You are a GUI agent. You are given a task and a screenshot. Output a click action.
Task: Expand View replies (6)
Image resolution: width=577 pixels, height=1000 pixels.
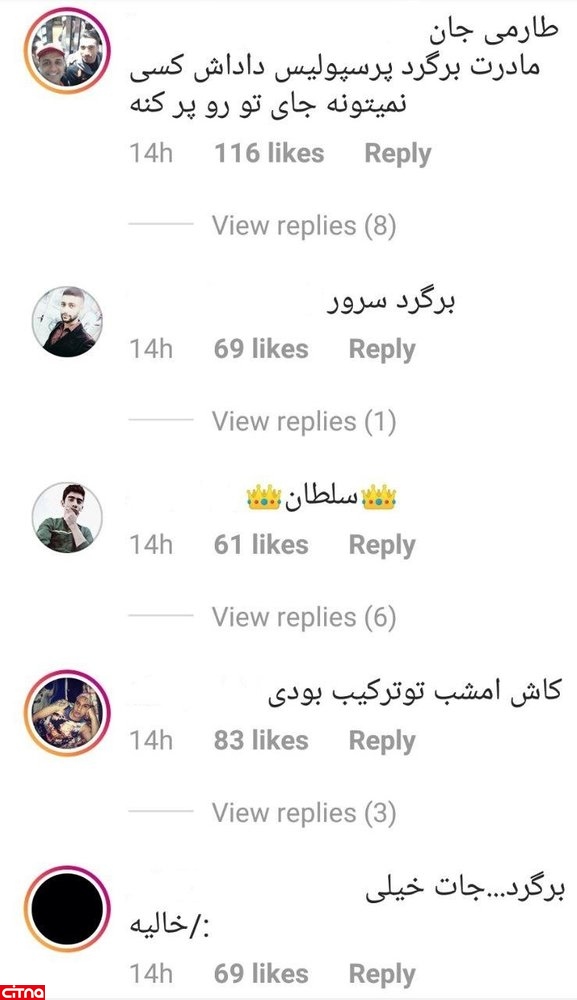tap(304, 617)
